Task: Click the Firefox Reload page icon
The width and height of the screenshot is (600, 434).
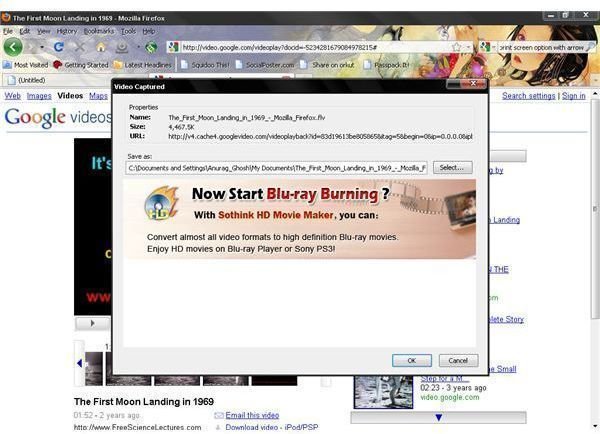Action: [59, 47]
